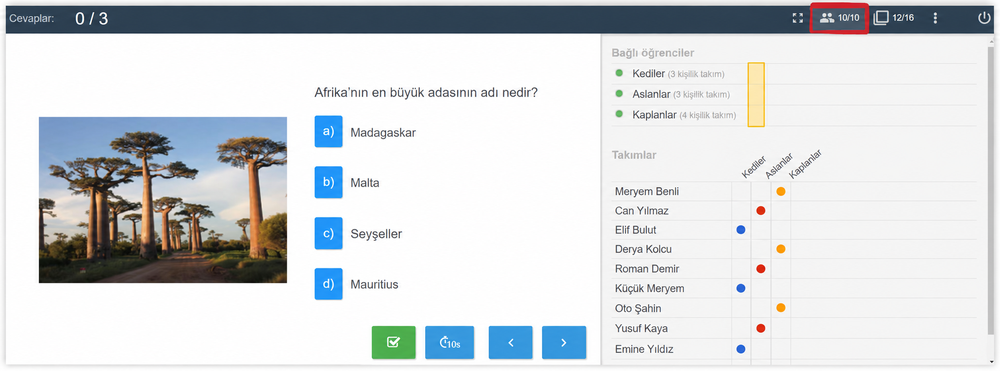This screenshot has width=1000, height=371.
Task: Click Elif Bulut's blue team dot
Action: click(740, 230)
